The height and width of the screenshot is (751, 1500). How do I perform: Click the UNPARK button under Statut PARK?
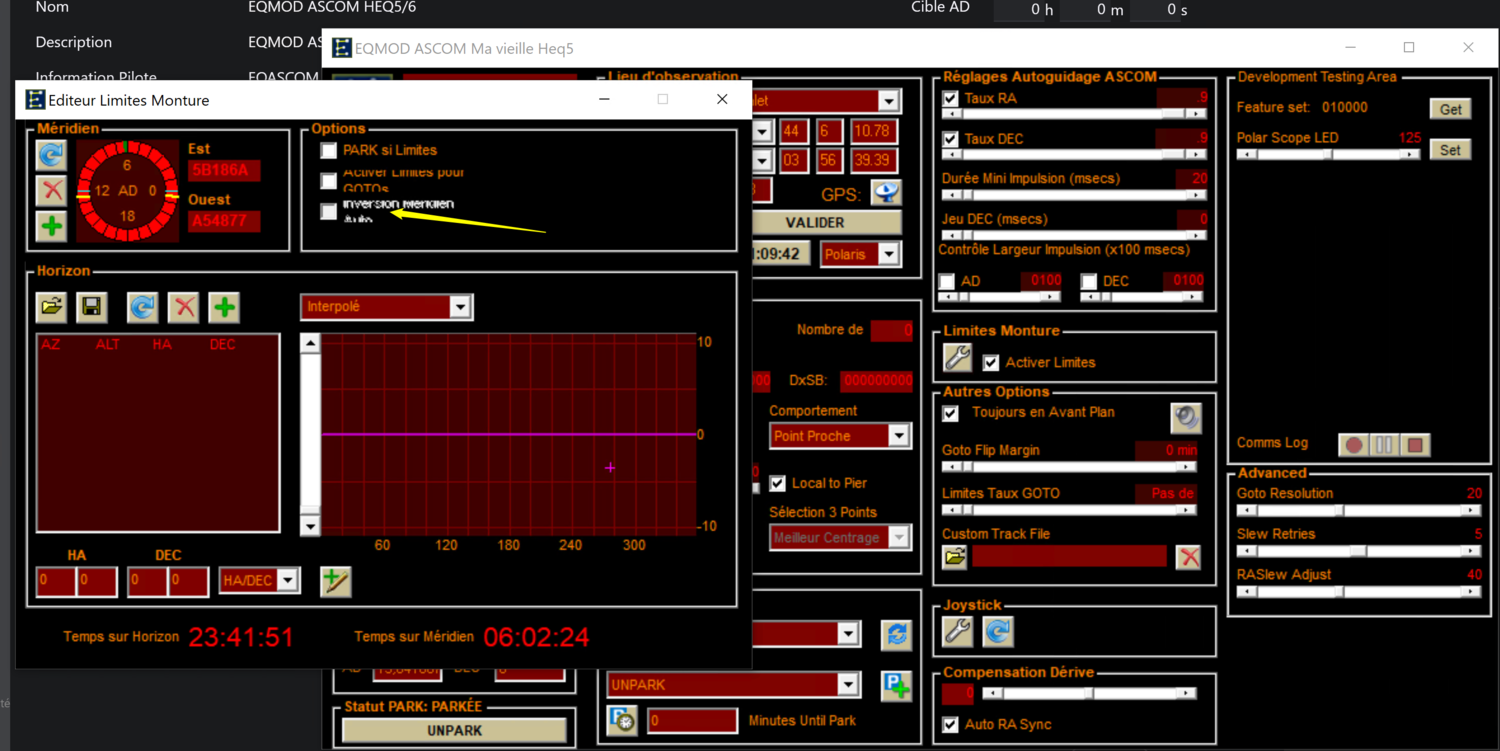[455, 730]
